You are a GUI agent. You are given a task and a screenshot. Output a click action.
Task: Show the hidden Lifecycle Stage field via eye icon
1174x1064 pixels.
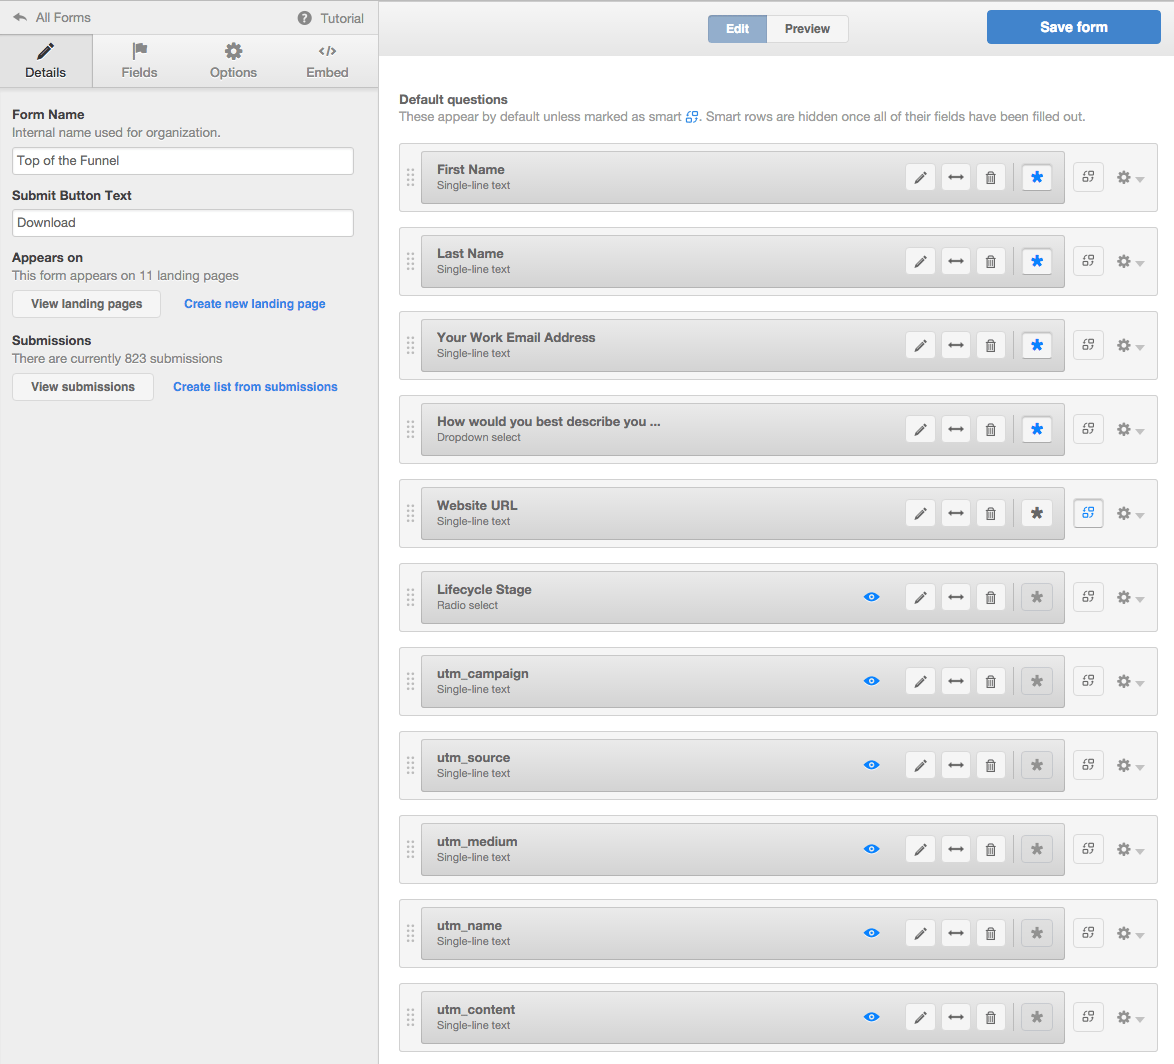[x=871, y=597]
